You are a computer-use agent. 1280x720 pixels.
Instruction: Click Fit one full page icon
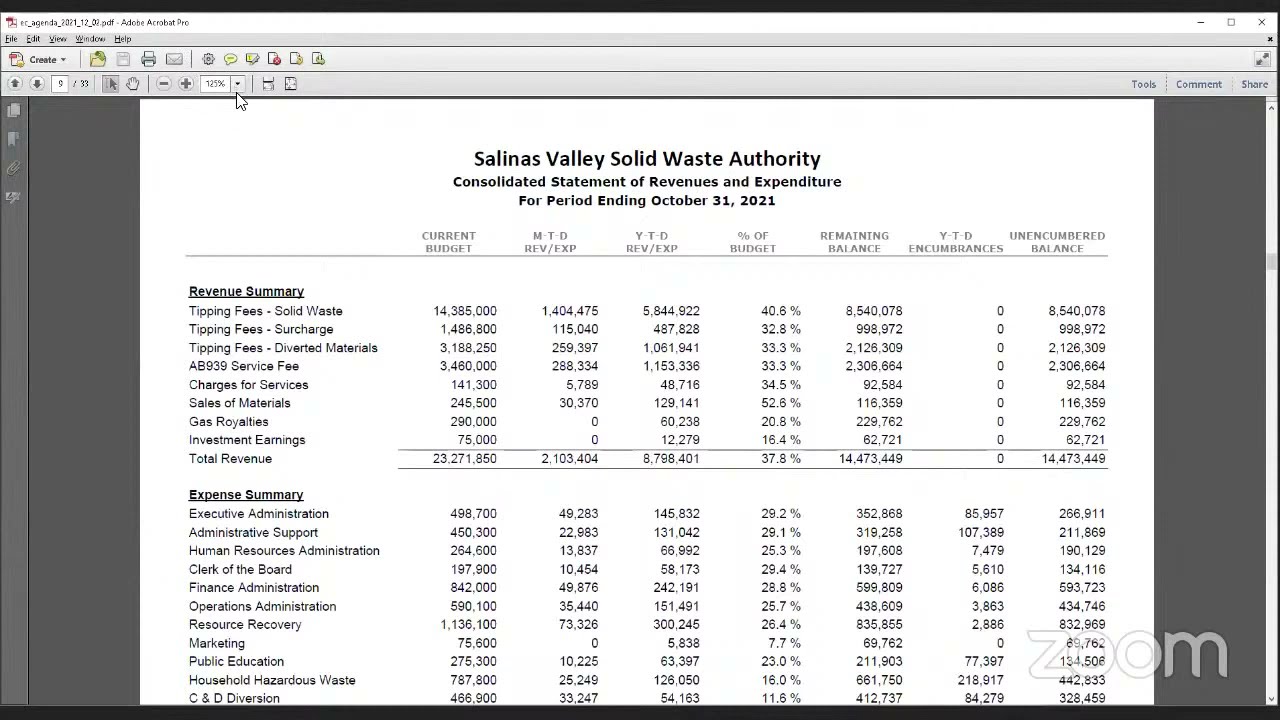[291, 84]
